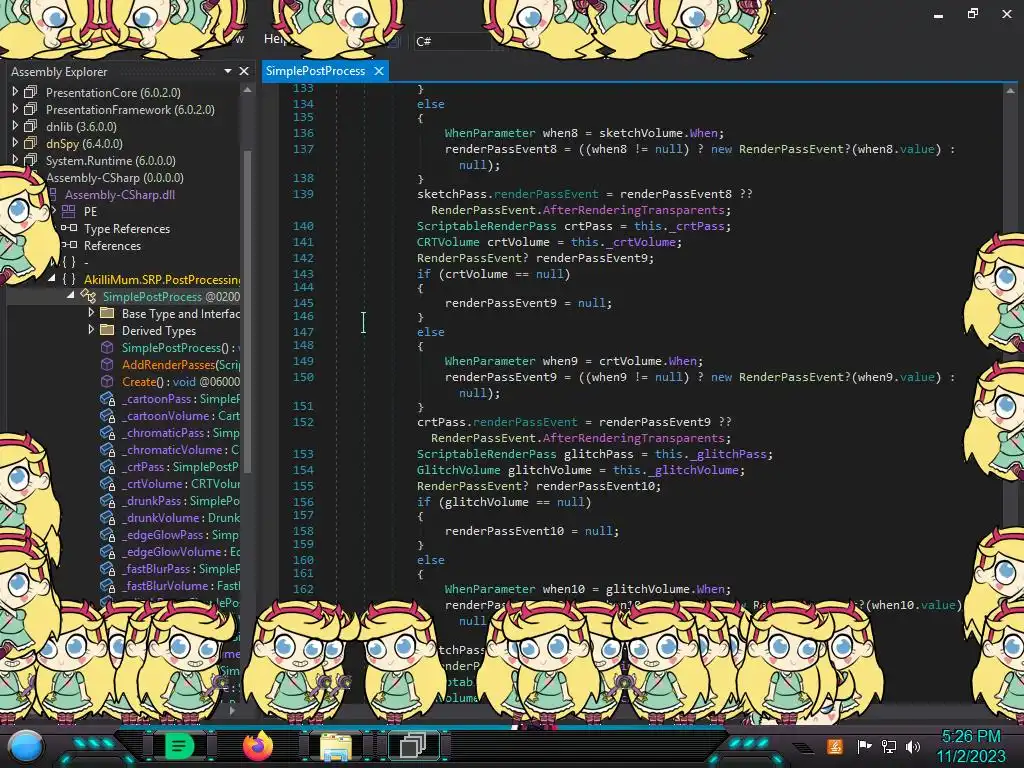Follow the AfterRenderingTransparents reference on line 139
Image resolution: width=1024 pixels, height=768 pixels.
tap(633, 210)
